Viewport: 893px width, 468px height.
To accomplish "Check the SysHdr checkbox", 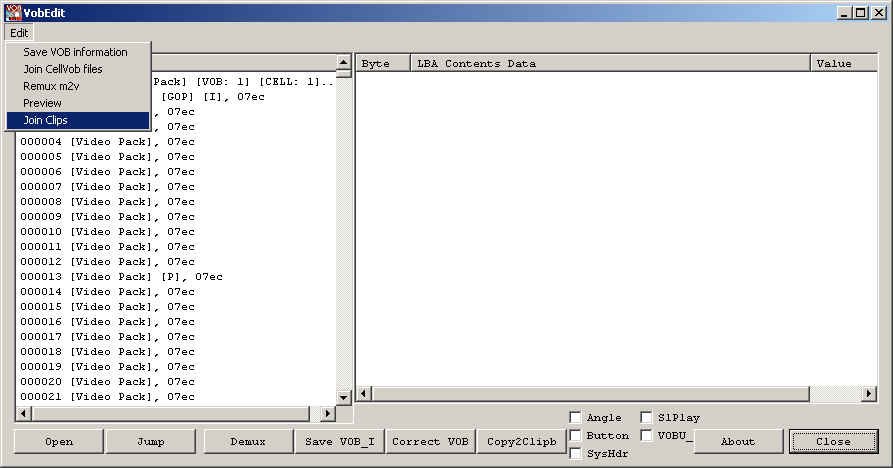I will pos(576,453).
